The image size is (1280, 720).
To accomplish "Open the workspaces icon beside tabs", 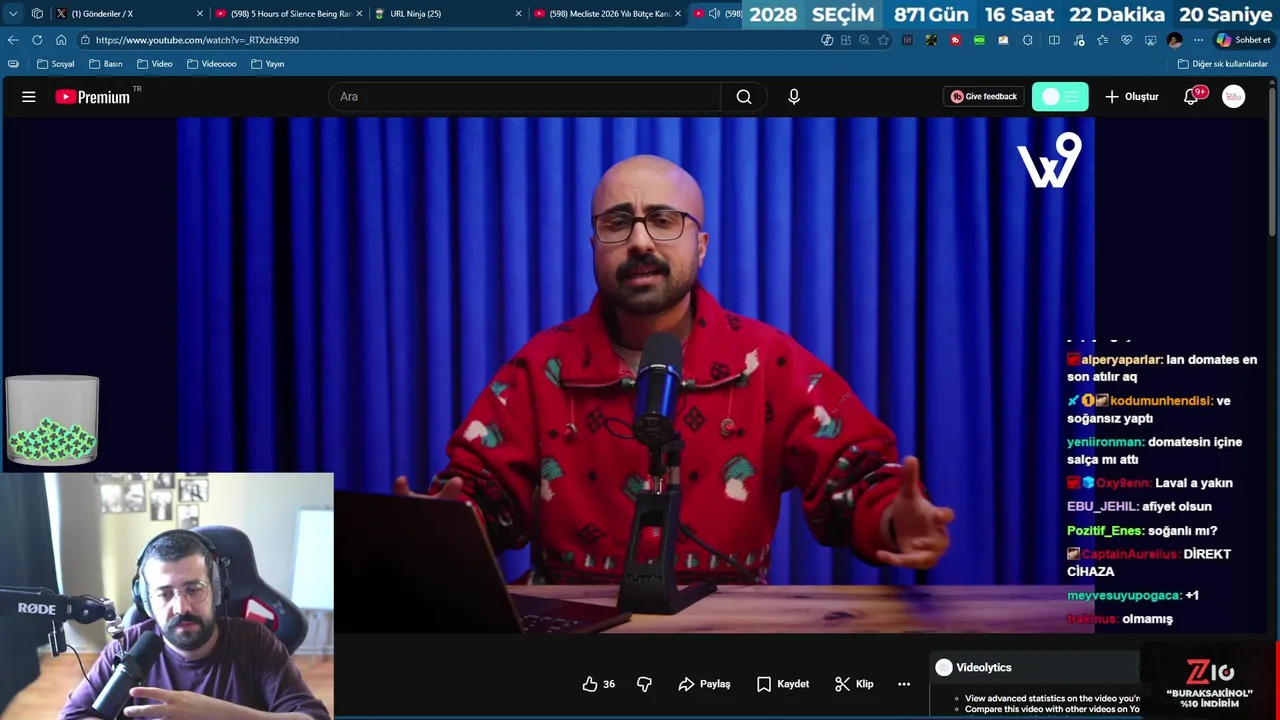I will pyautogui.click(x=37, y=14).
